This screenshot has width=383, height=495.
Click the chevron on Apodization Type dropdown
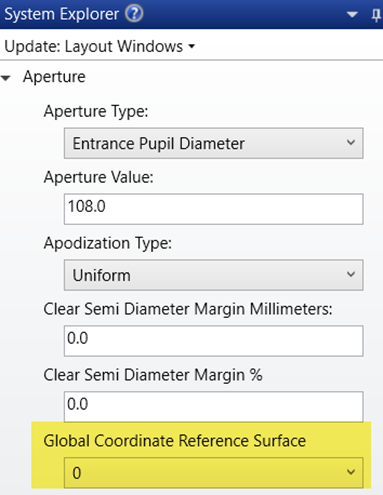(x=351, y=274)
